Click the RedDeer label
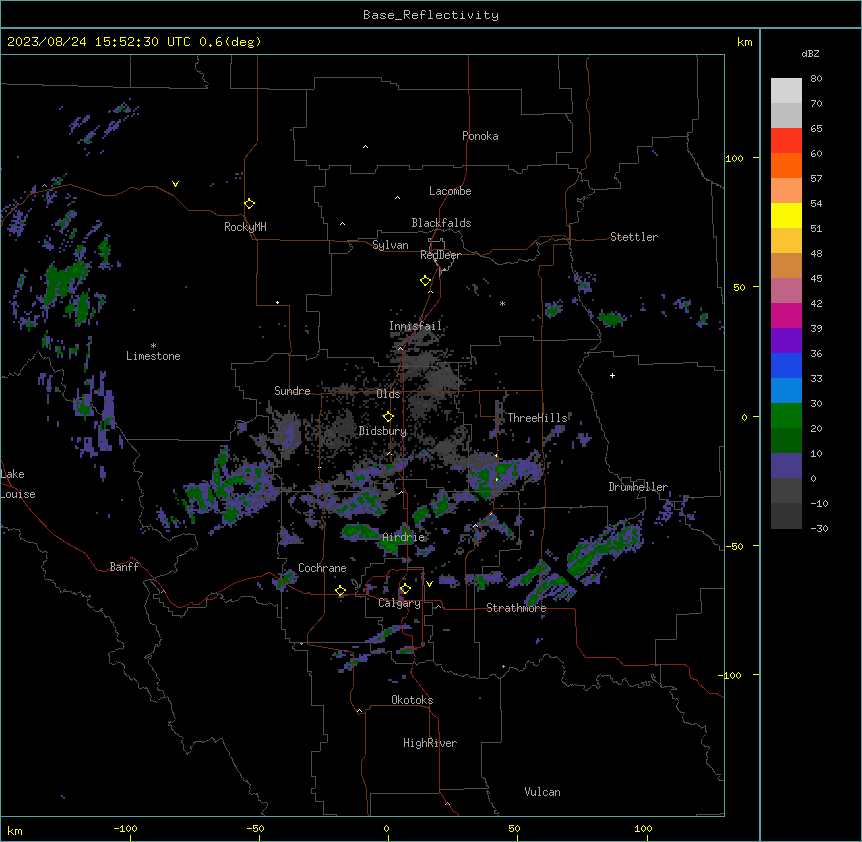The image size is (862, 842). click(x=440, y=255)
